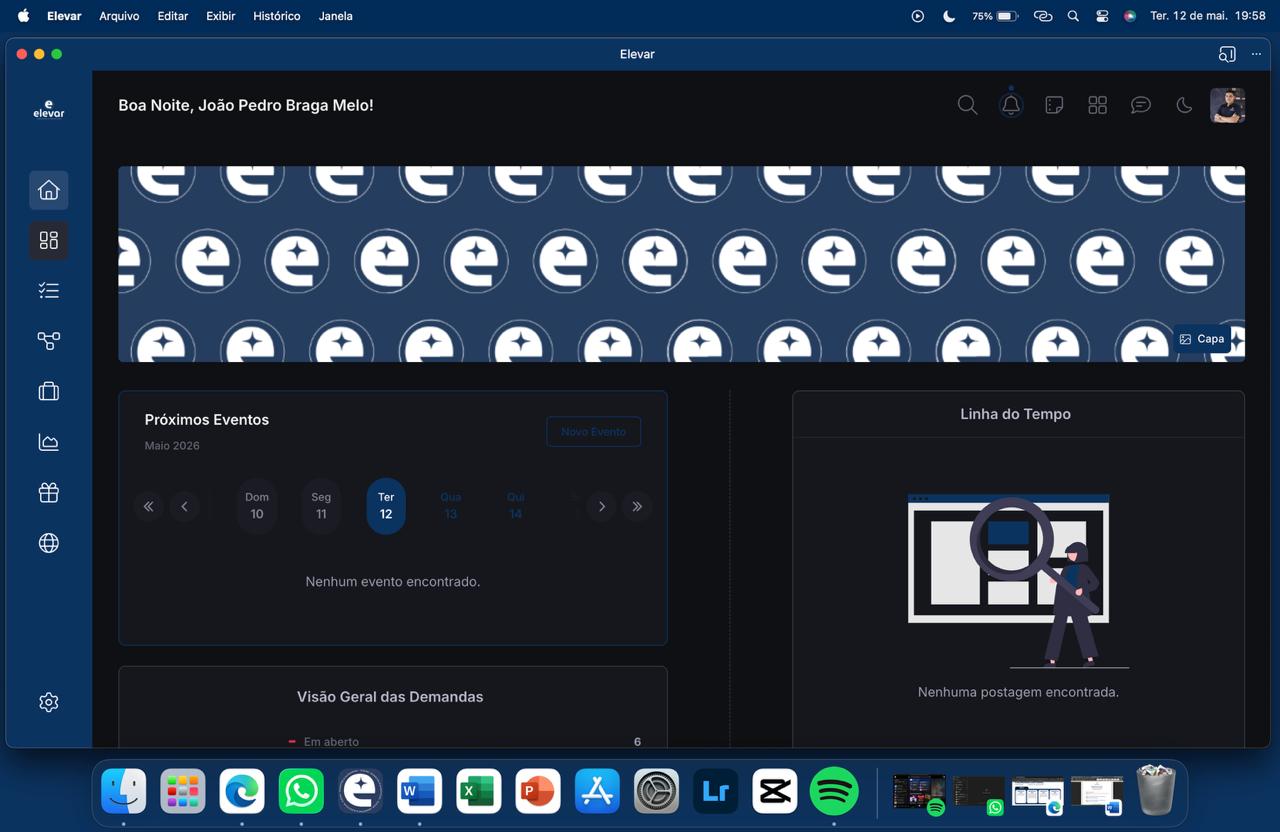Jump back with the double-left chevron
This screenshot has width=1280, height=832.
pyautogui.click(x=148, y=506)
